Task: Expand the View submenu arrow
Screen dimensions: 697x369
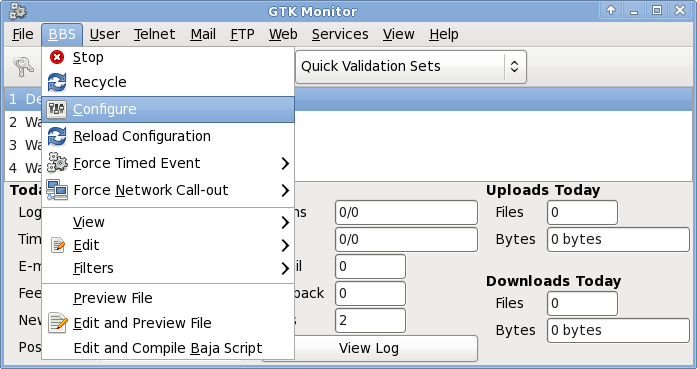Action: (285, 222)
